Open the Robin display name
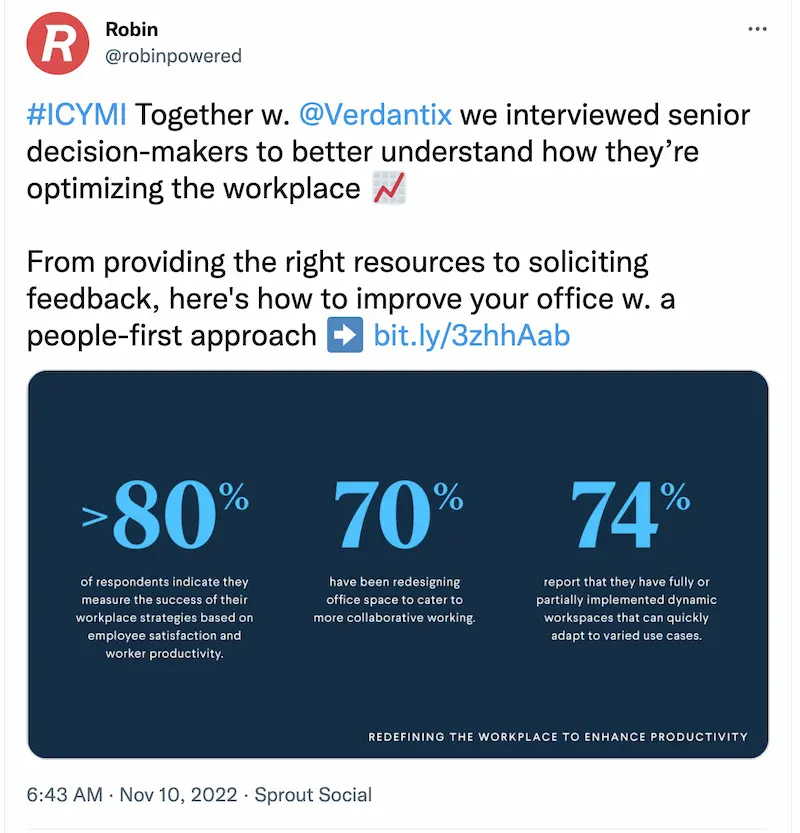This screenshot has width=800, height=833. click(x=131, y=29)
